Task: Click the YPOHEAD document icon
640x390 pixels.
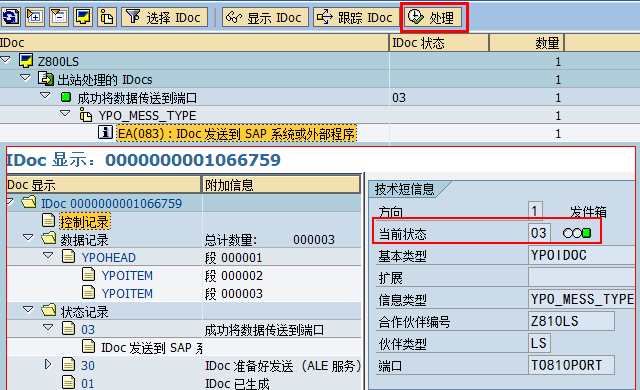Action: (68, 256)
